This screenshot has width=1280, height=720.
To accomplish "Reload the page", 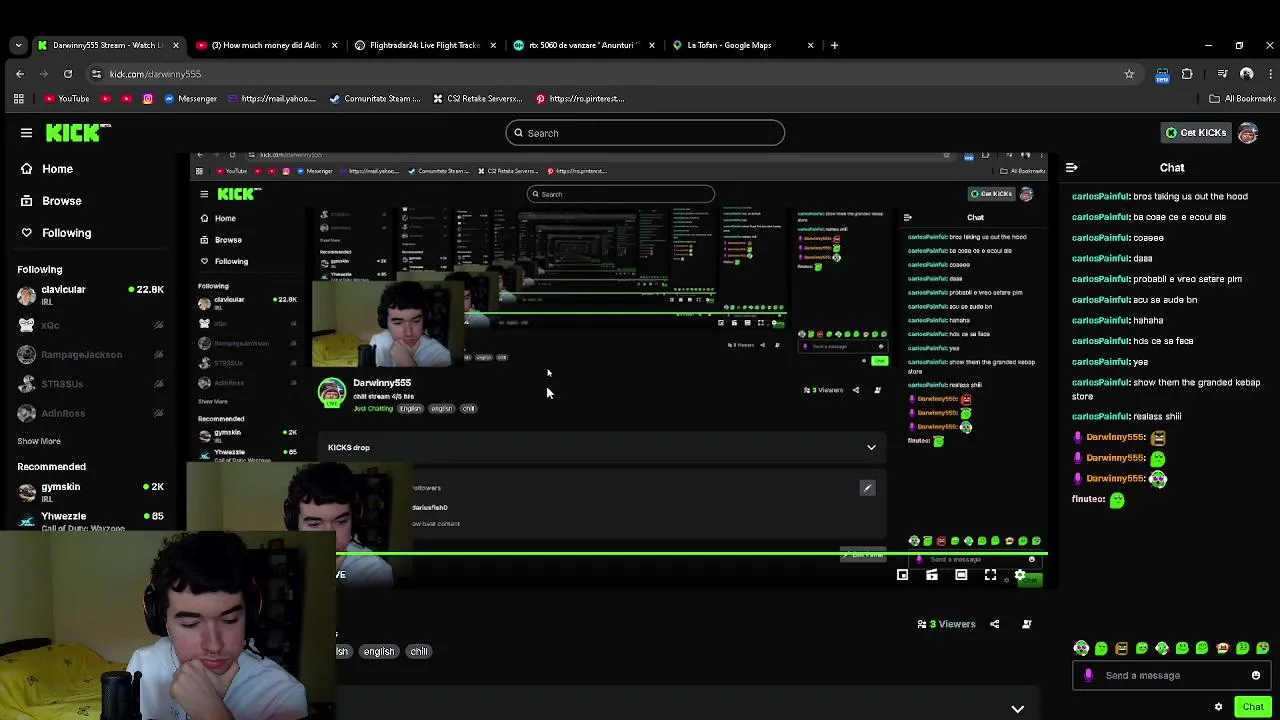I will [x=68, y=74].
